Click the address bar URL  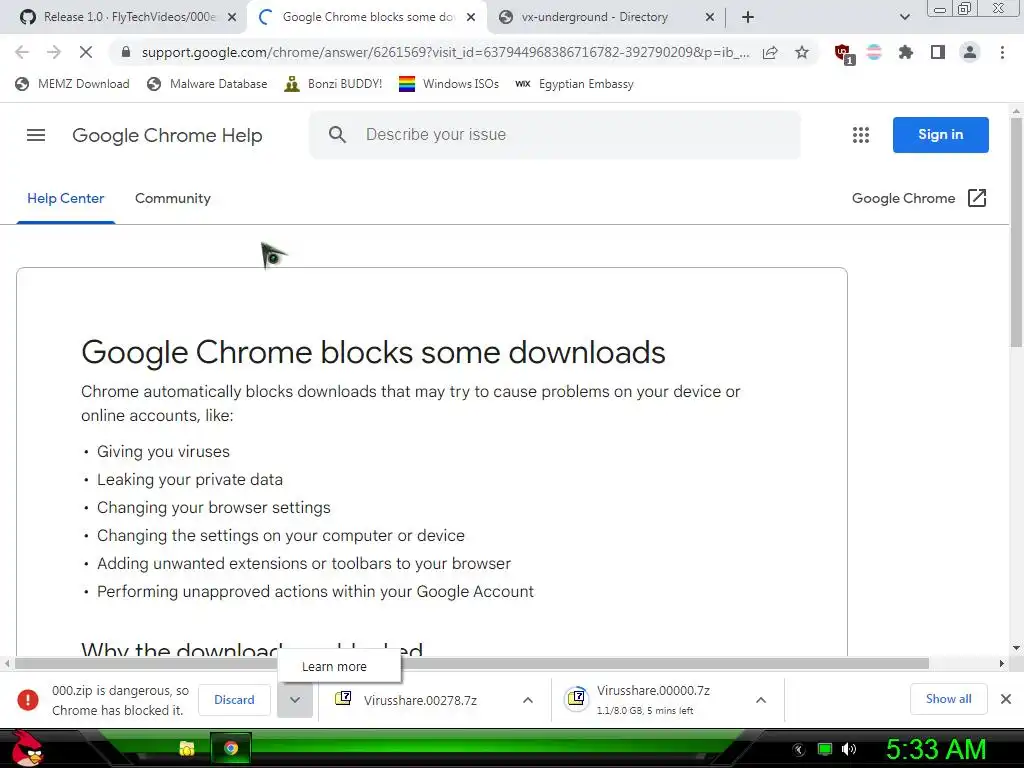point(445,52)
